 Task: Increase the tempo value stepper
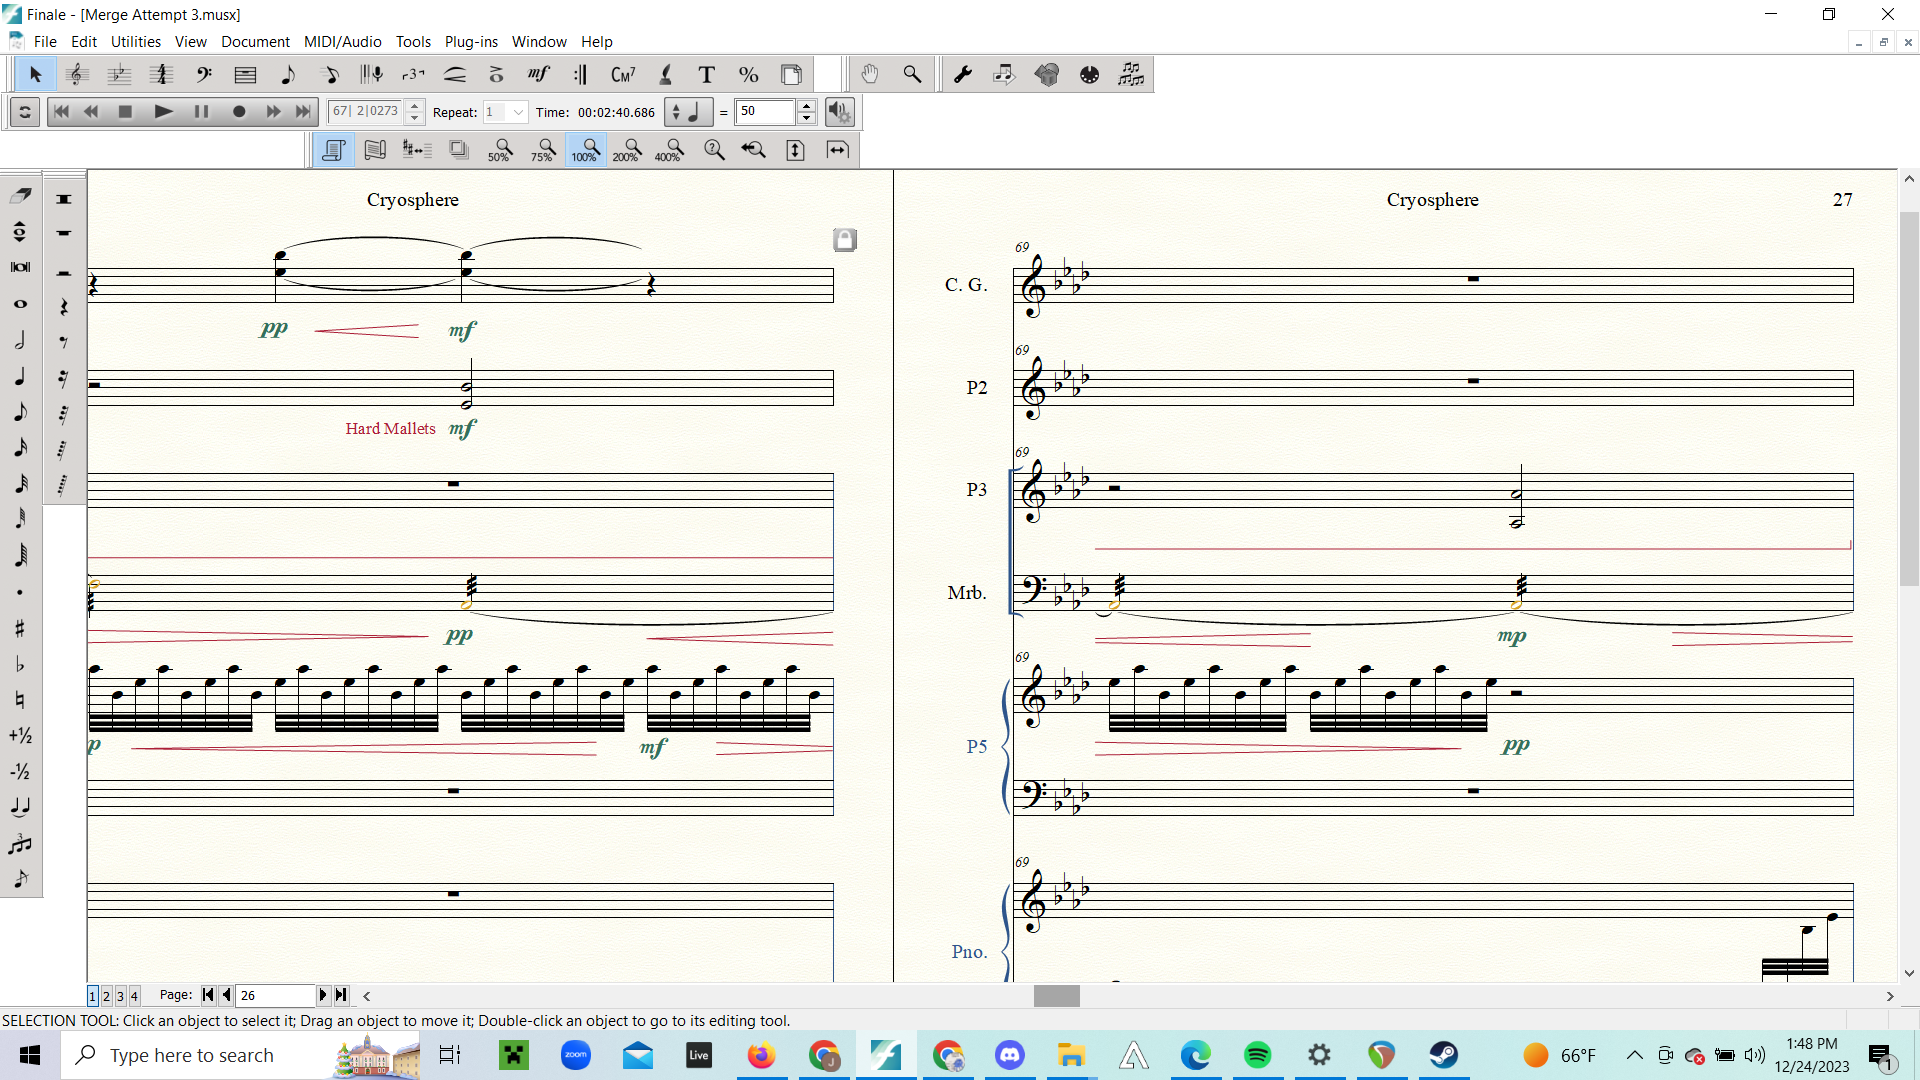[x=807, y=106]
